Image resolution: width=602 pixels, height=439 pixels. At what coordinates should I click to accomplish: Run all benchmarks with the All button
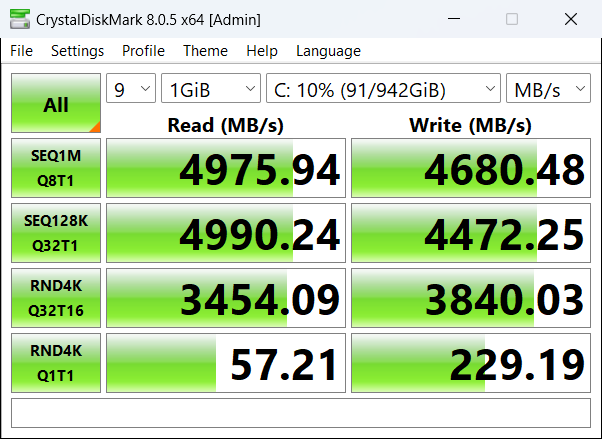tap(56, 103)
